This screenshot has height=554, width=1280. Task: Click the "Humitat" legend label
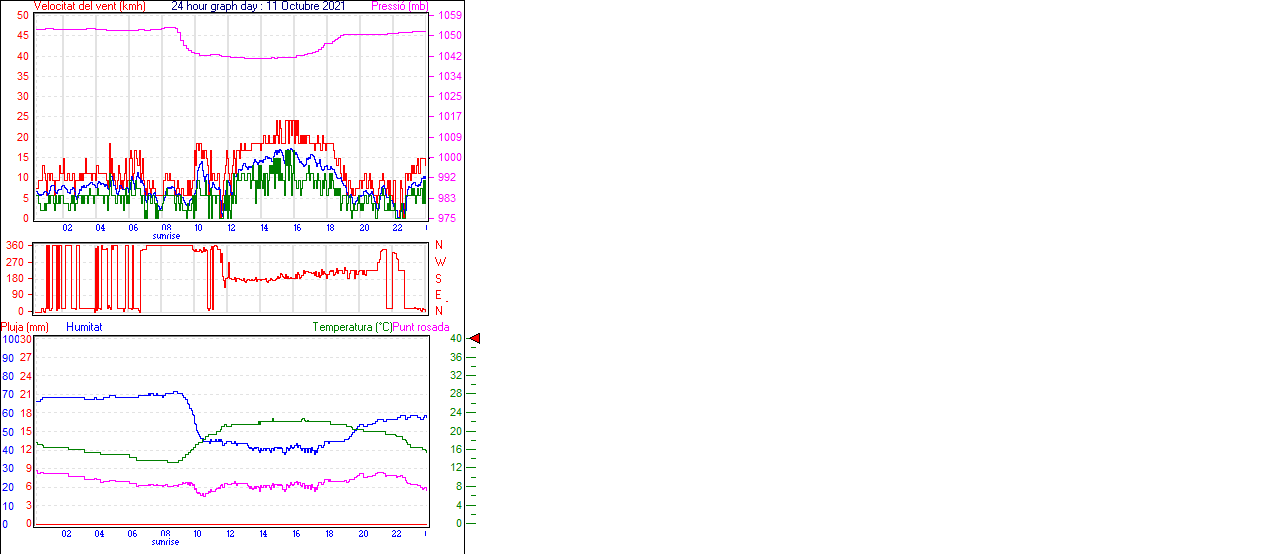click(x=84, y=327)
